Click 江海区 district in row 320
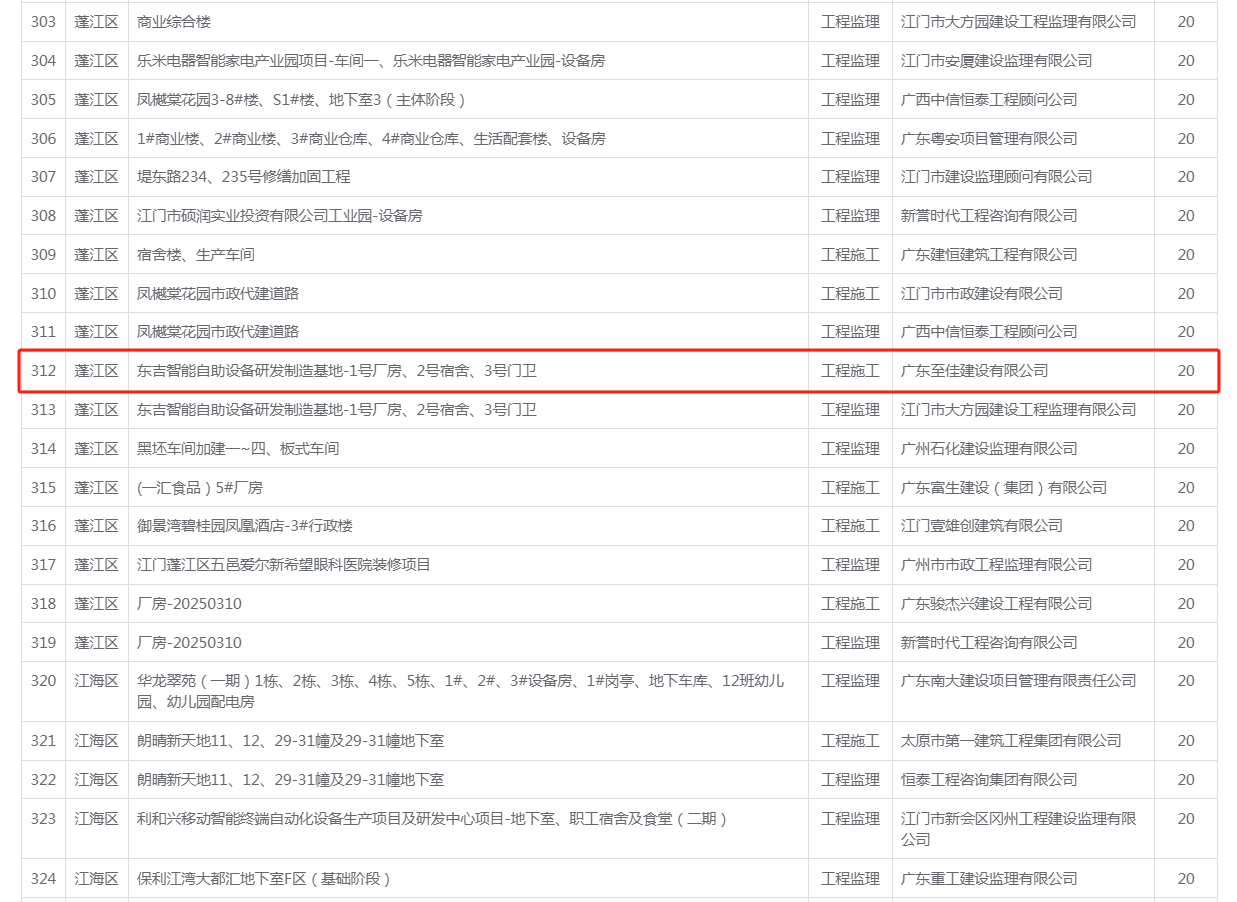1237x902 pixels. (96, 681)
